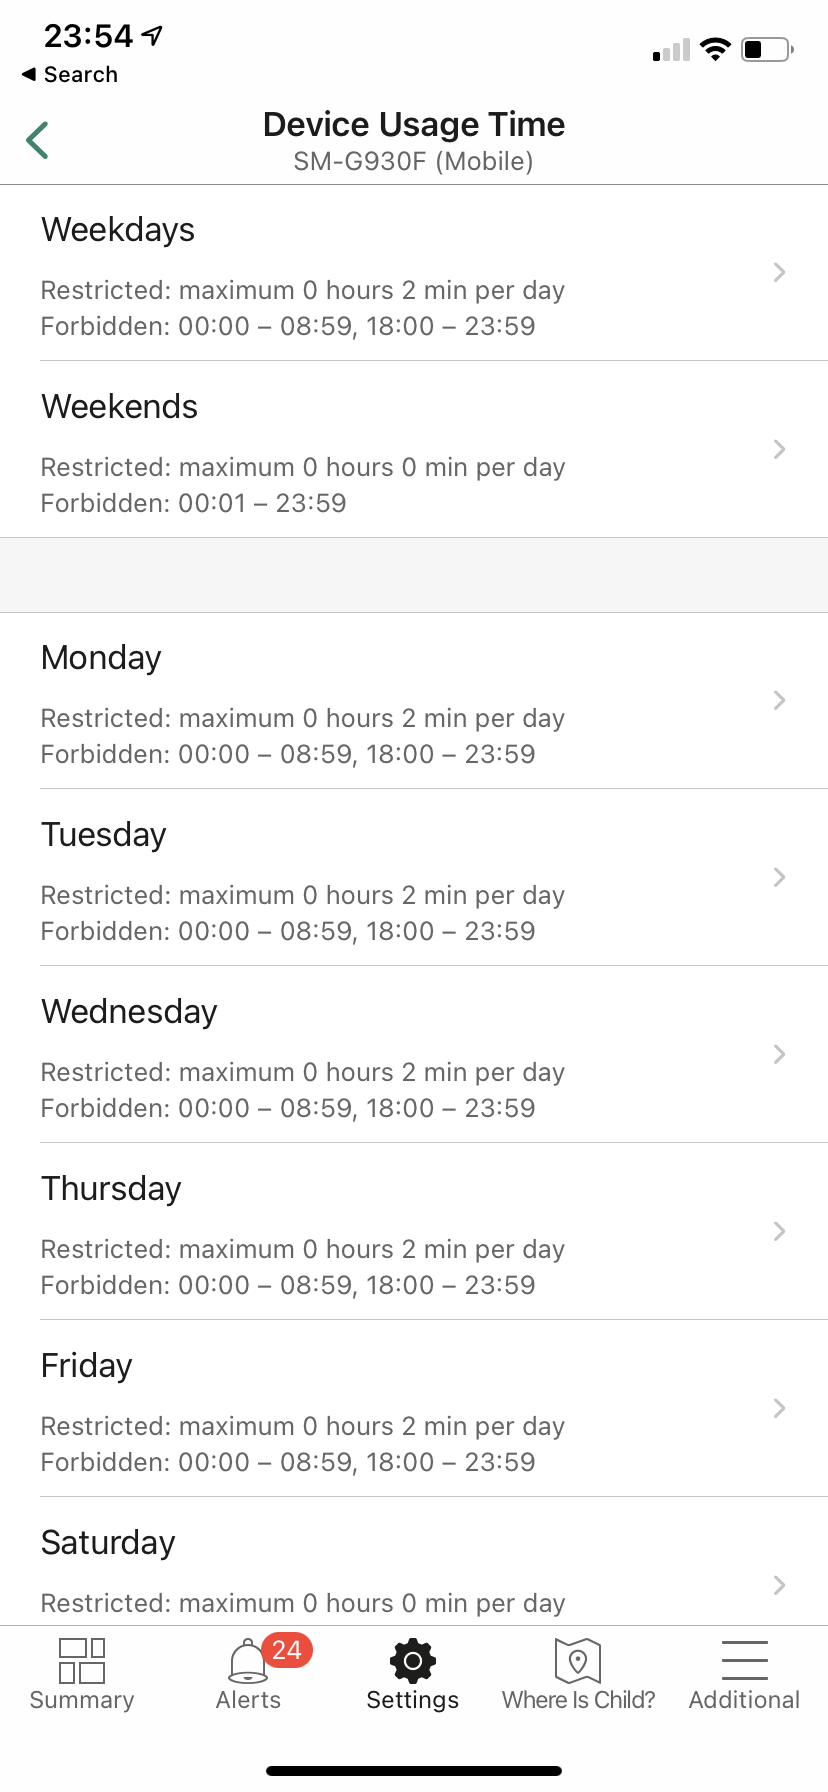Open the Wednesday usage settings
Screen dimensions: 828x1792
click(400, 1055)
